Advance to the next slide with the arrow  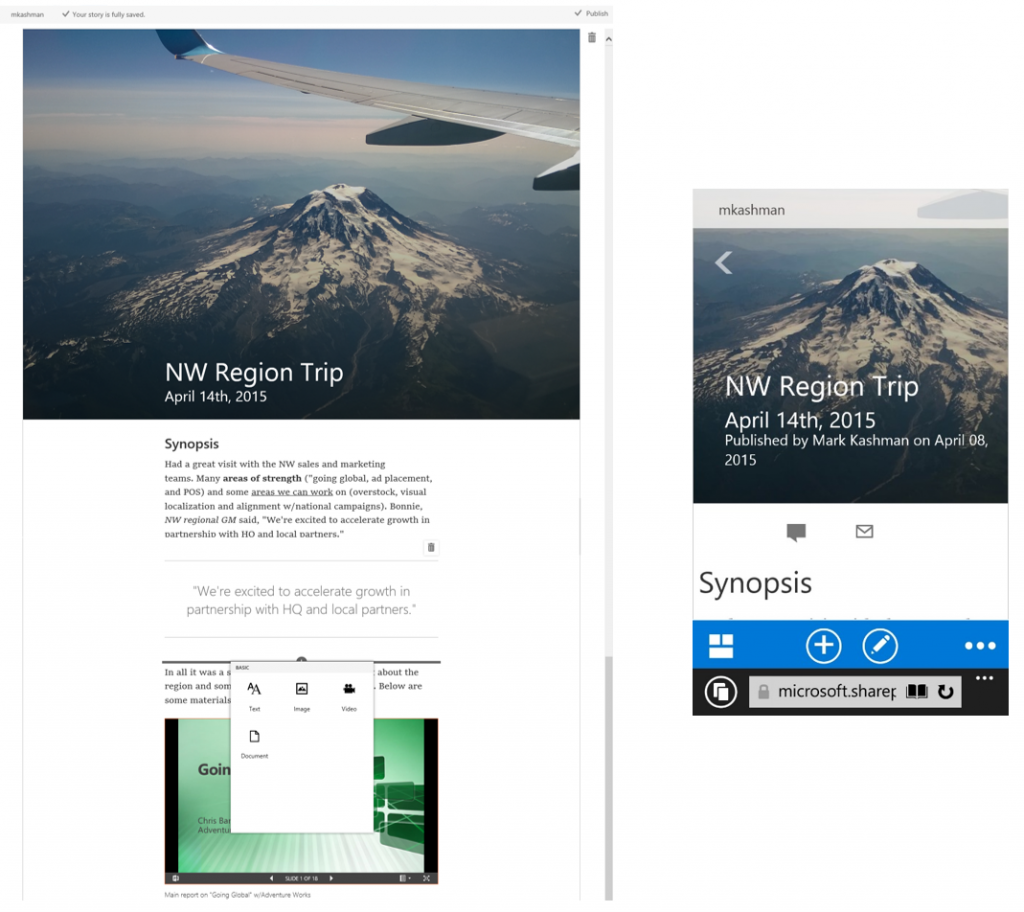coord(332,878)
